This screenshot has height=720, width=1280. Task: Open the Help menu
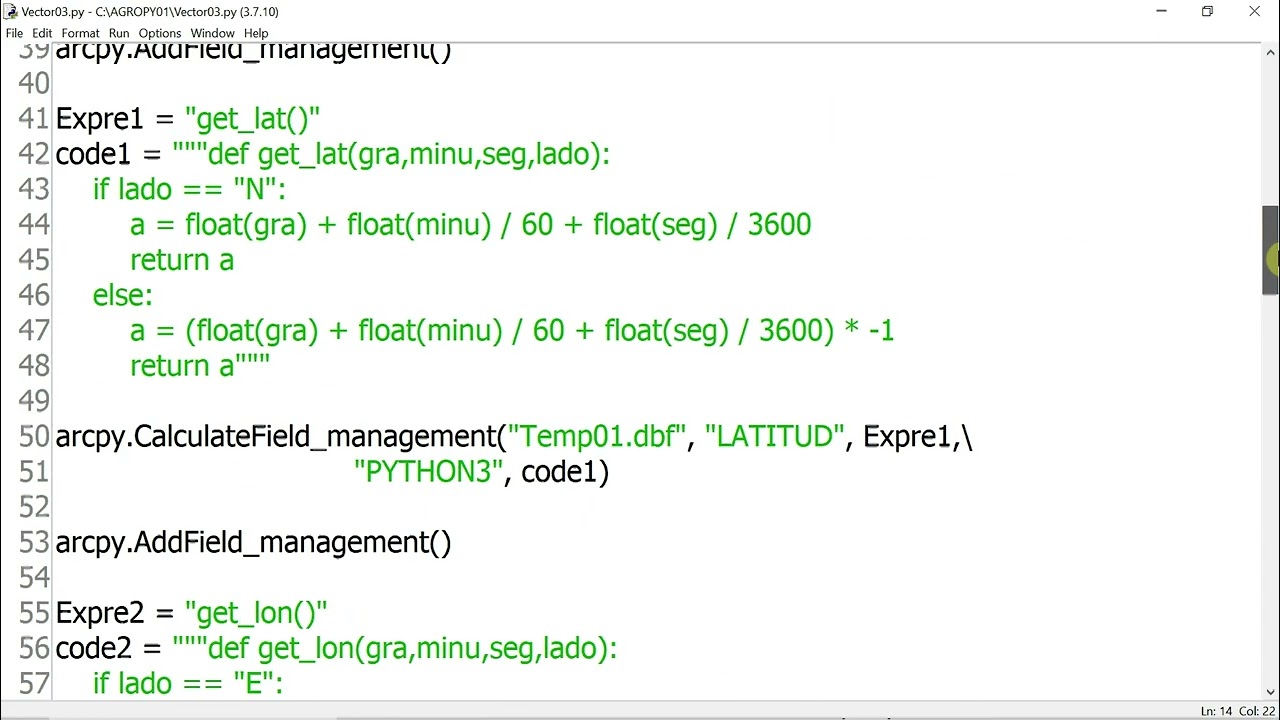[x=256, y=33]
